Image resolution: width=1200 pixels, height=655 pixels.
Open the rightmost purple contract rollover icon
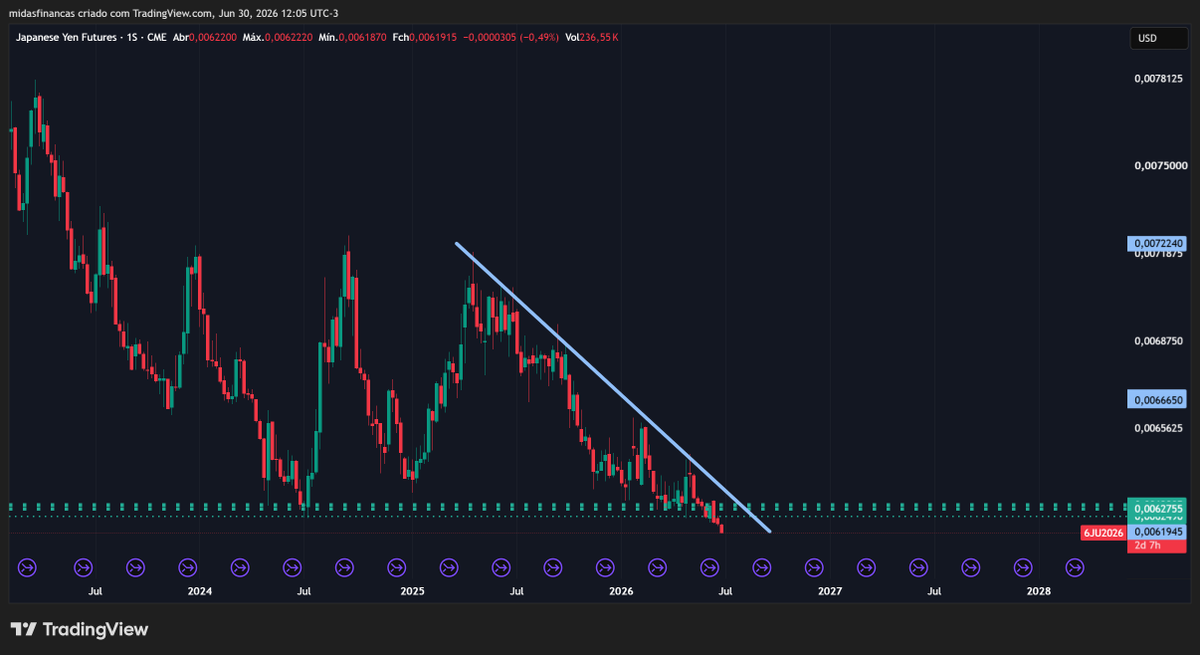1074,568
